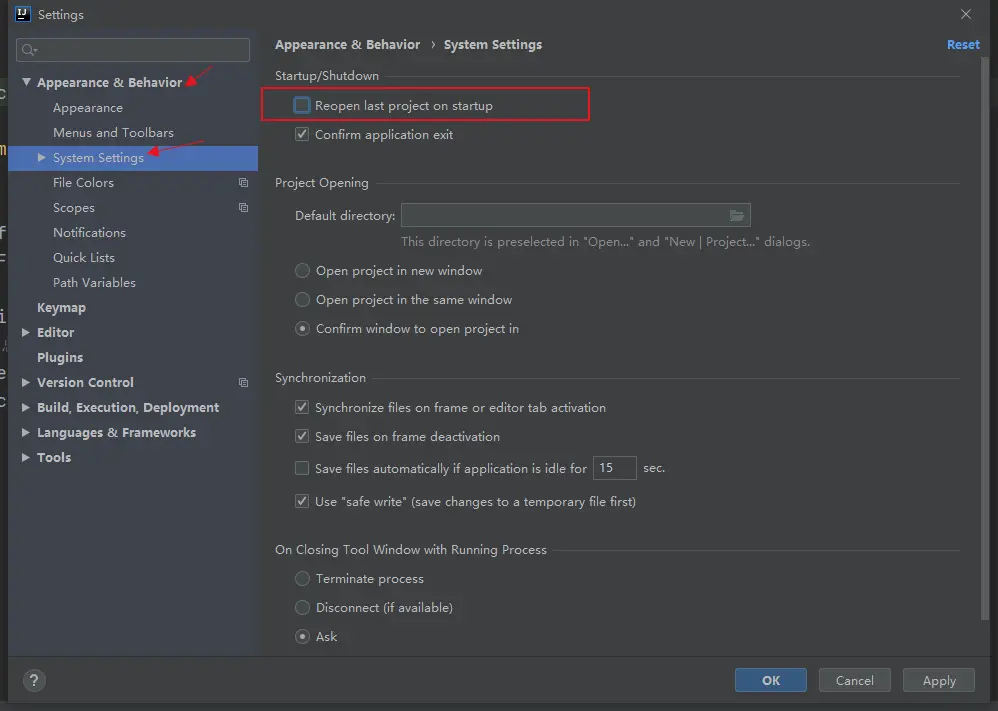Browse for default directory folder icon
The width and height of the screenshot is (998, 711).
(736, 216)
